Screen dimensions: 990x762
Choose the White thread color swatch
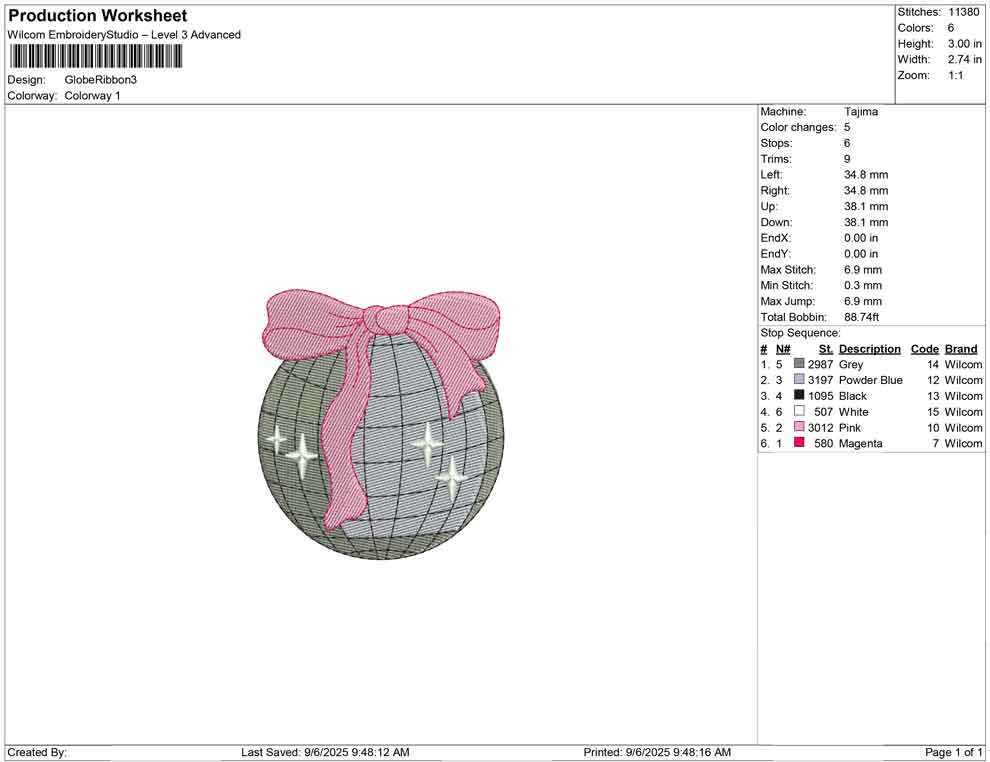[799, 412]
